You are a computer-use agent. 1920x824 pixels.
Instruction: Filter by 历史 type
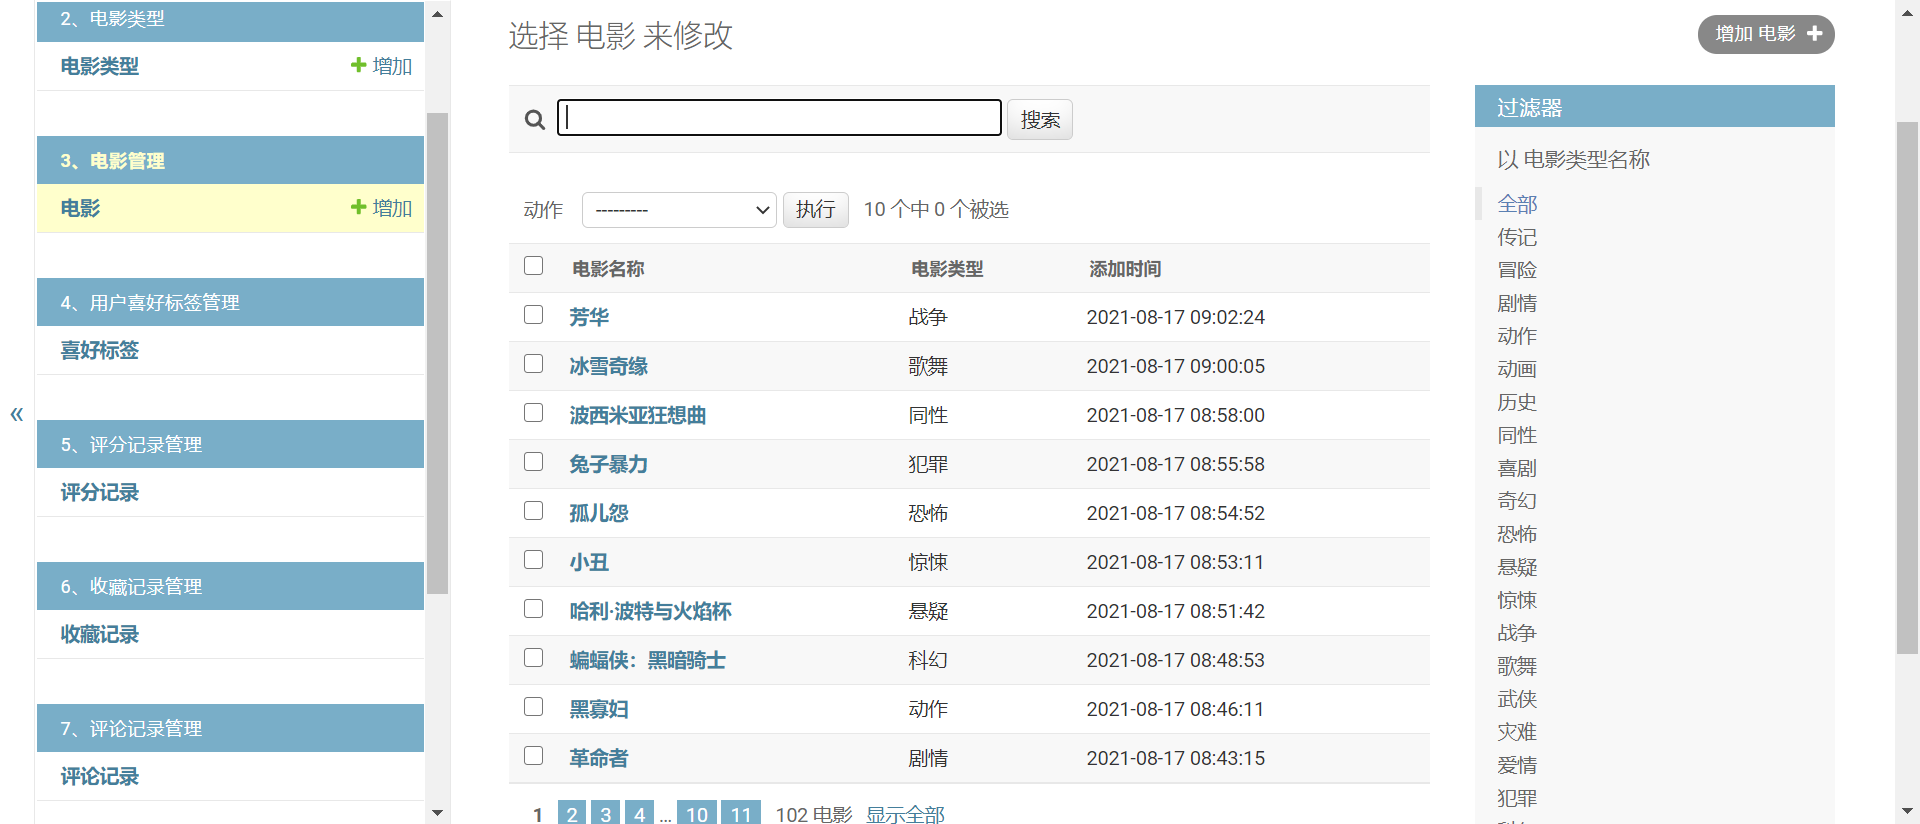point(1517,402)
